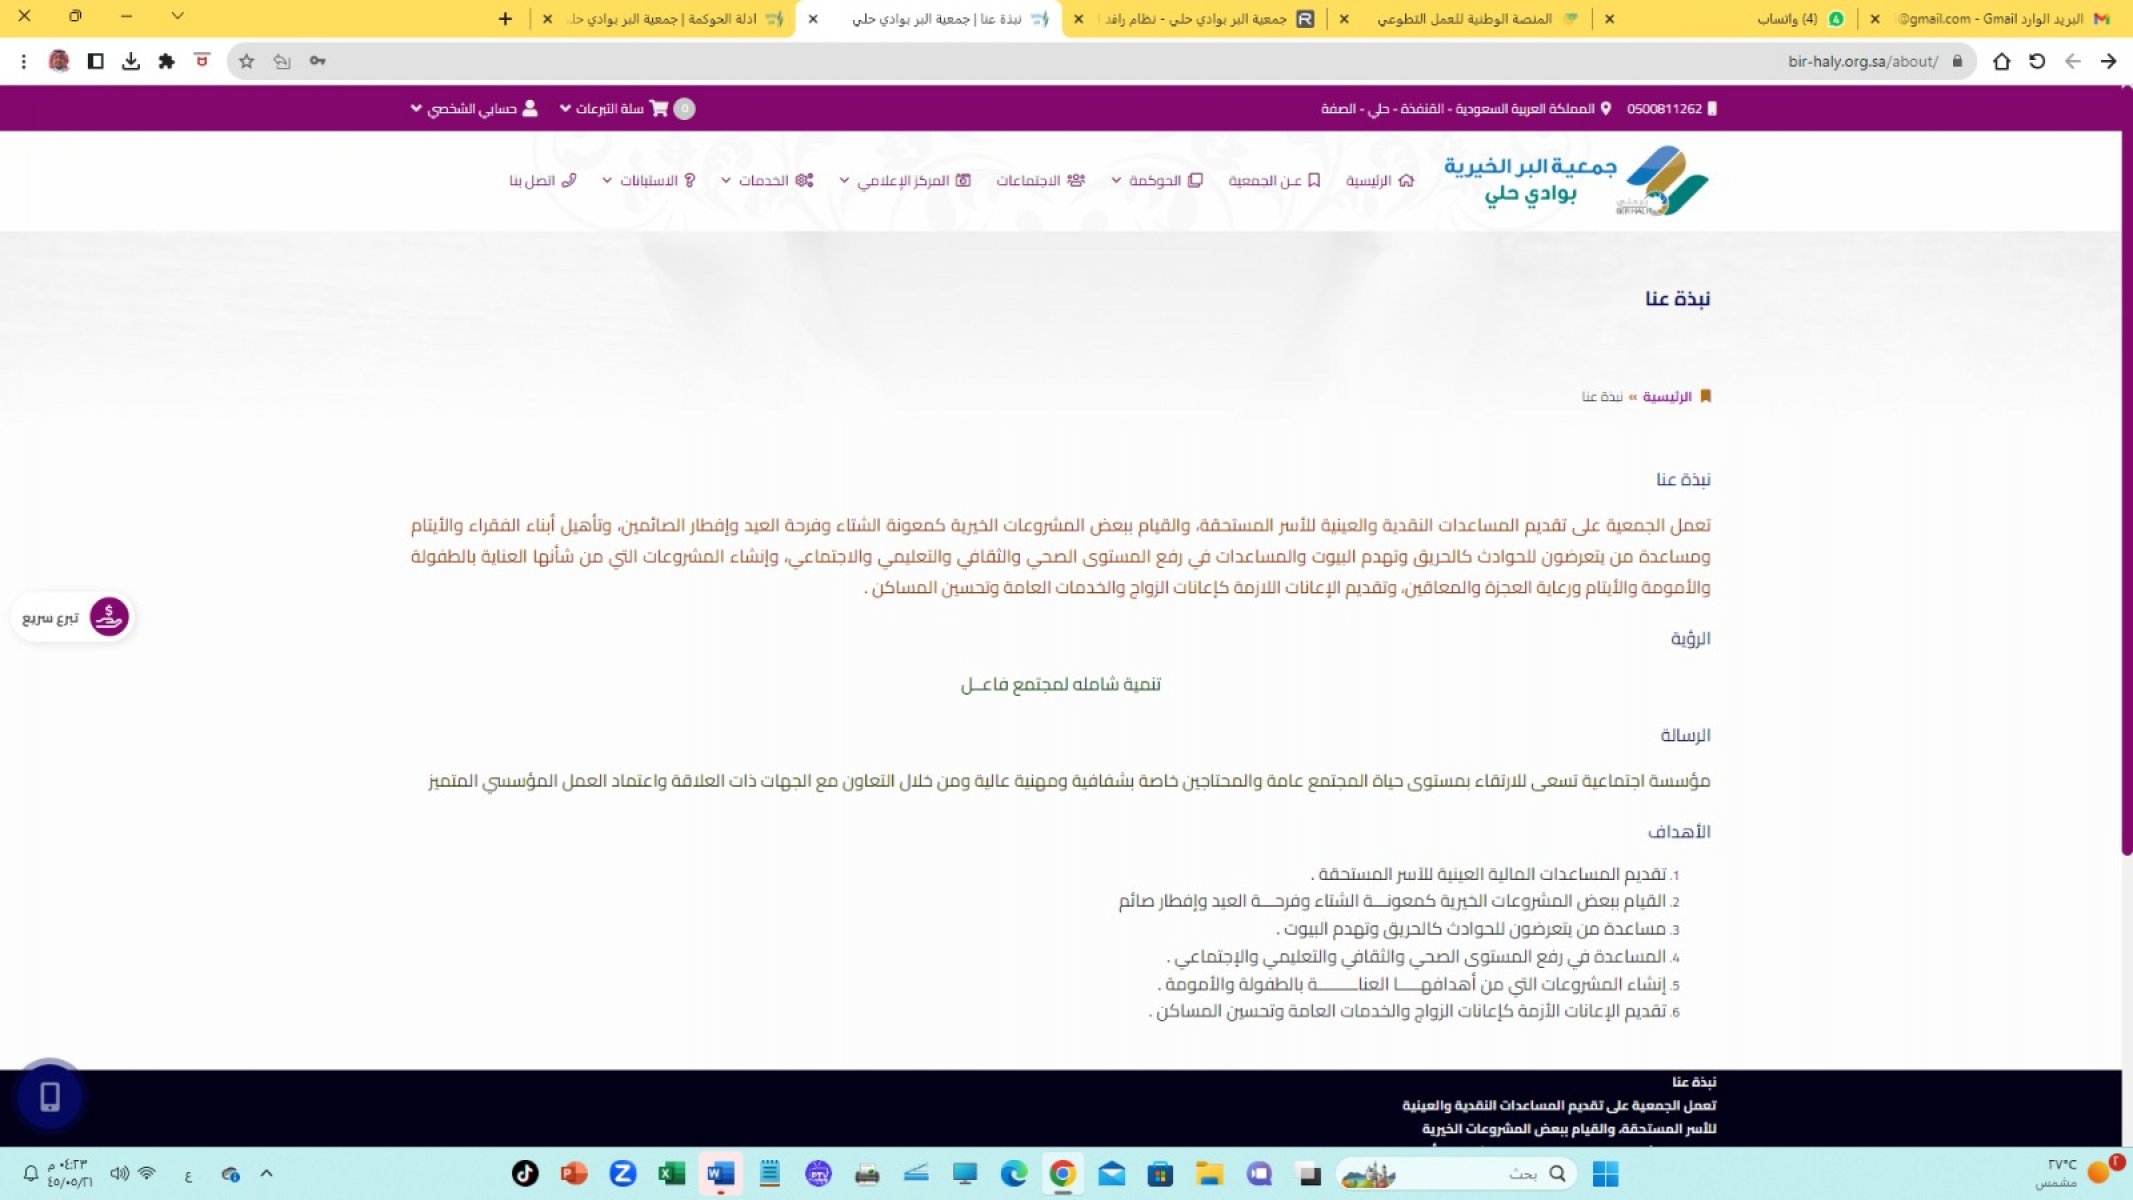The width and height of the screenshot is (2133, 1200).
Task: Open the Extensions puzzle menu
Action: click(166, 61)
